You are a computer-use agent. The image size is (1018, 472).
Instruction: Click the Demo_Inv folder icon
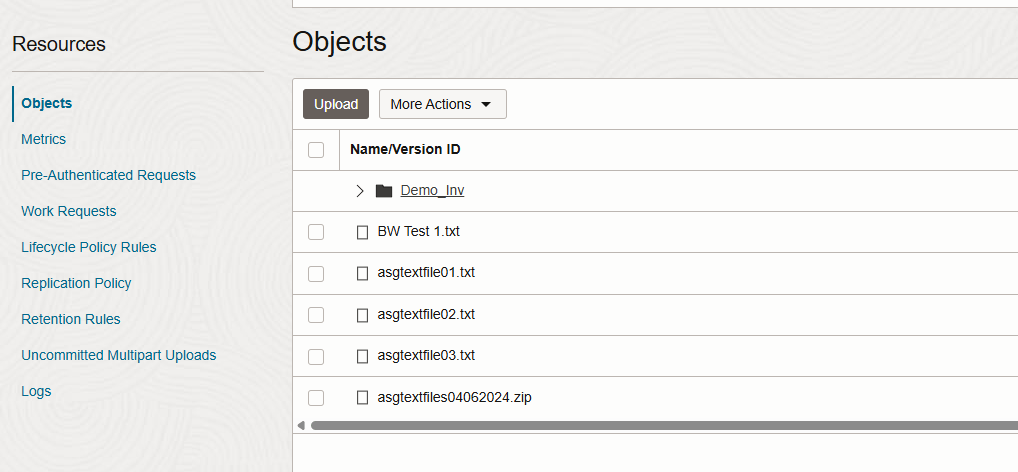click(384, 191)
